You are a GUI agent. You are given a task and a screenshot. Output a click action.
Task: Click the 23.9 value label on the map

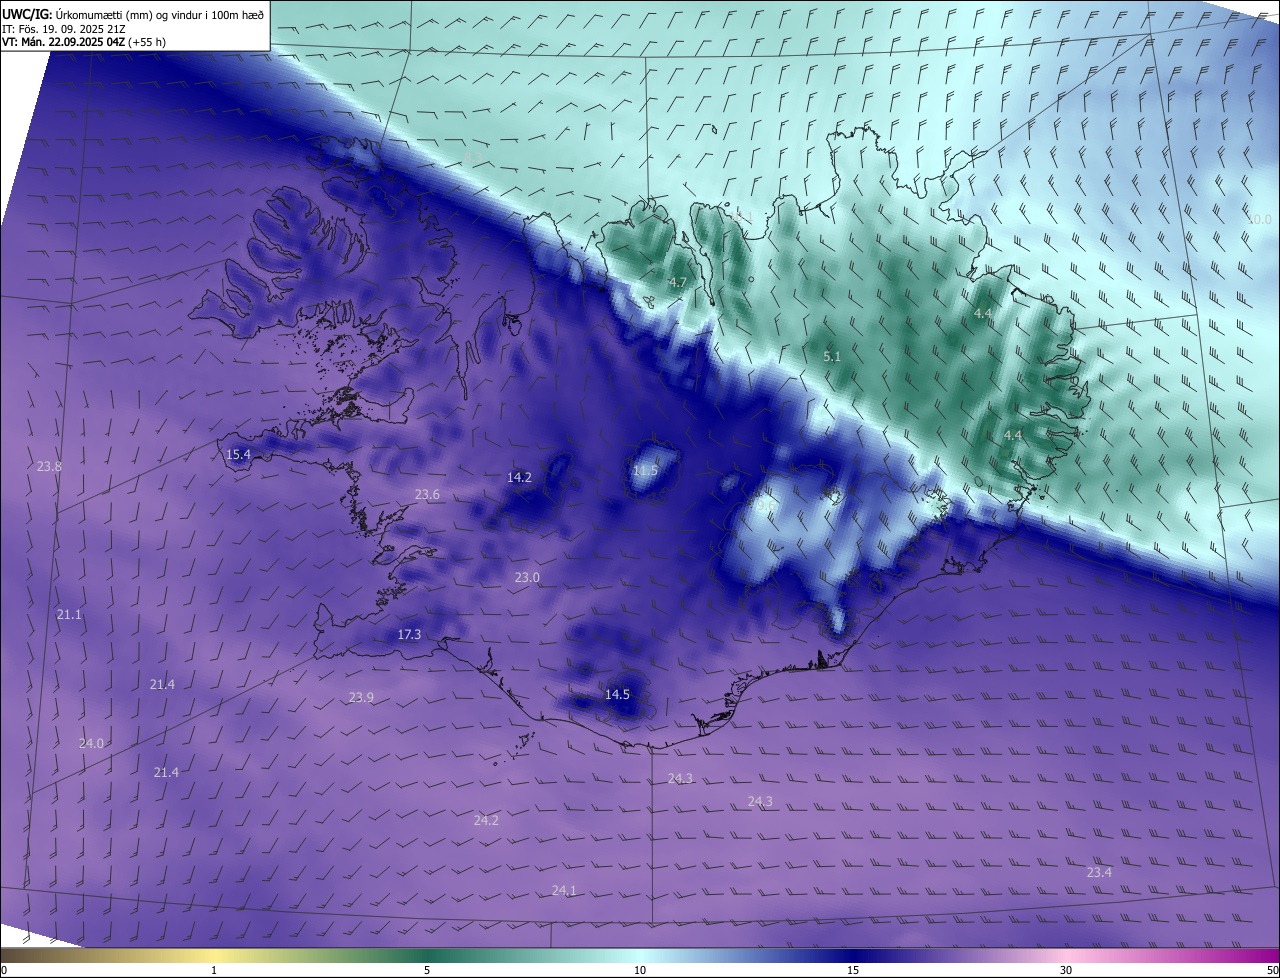click(x=361, y=697)
